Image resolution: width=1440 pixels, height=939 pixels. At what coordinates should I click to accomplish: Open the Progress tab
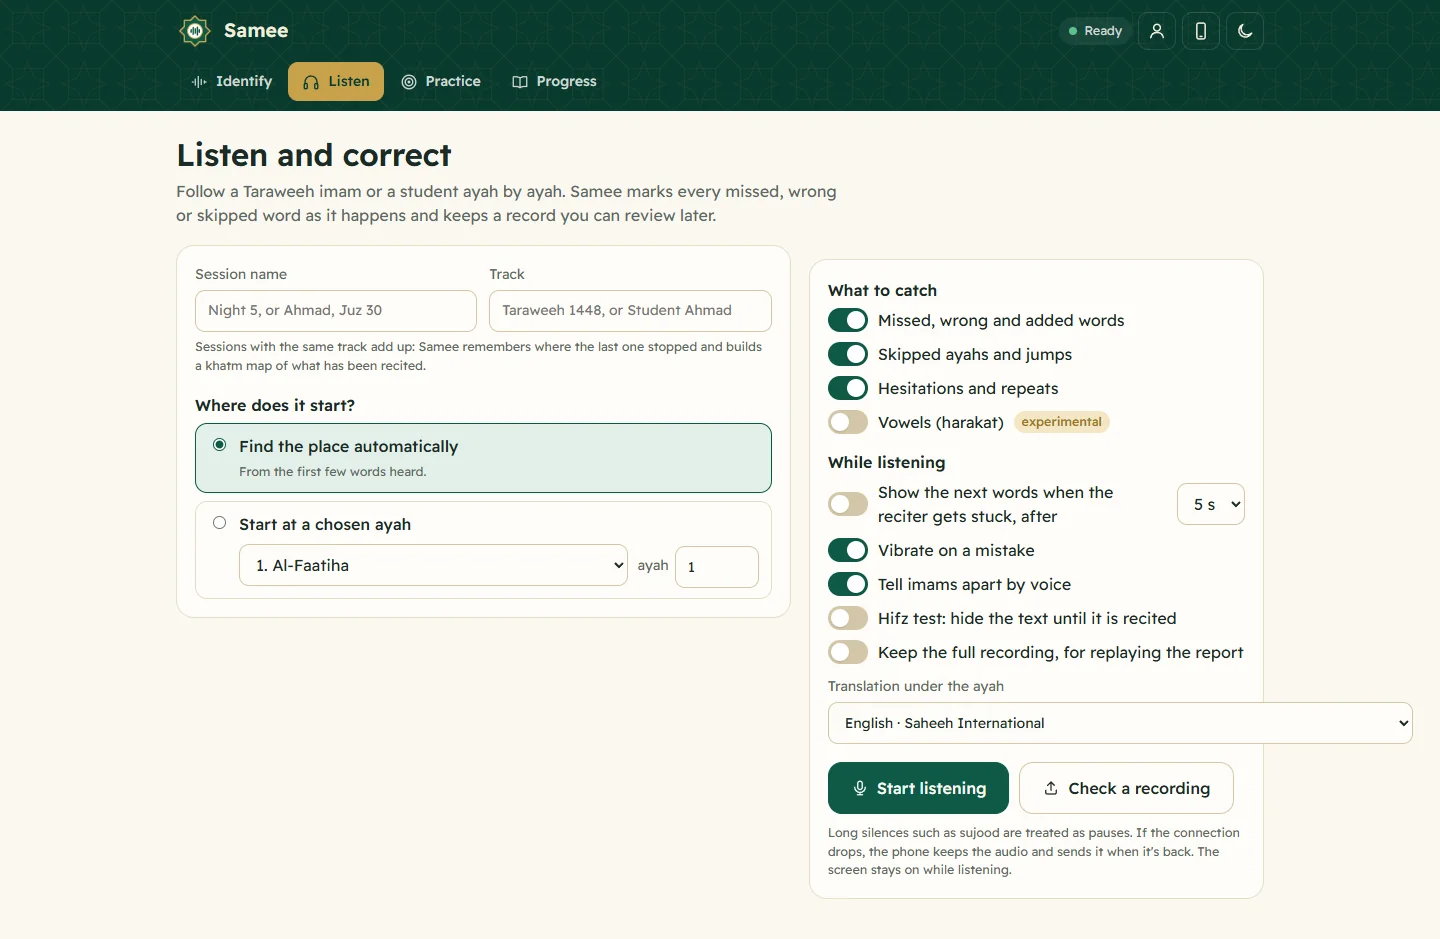[x=554, y=82]
